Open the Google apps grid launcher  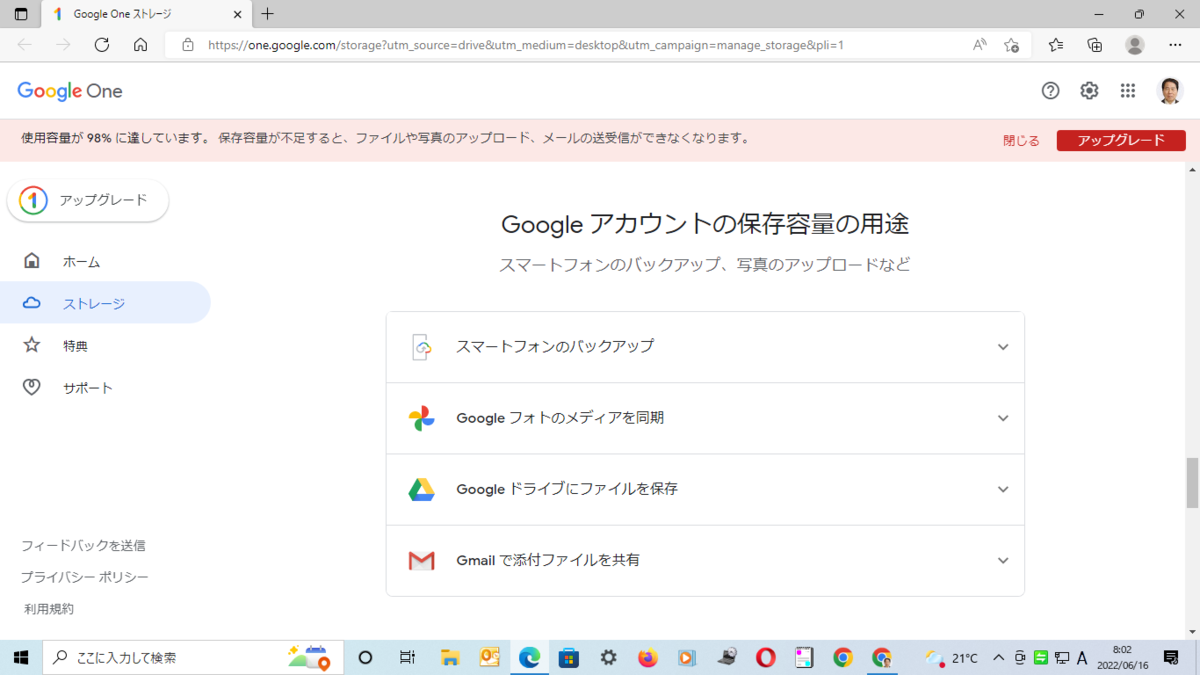click(1128, 91)
